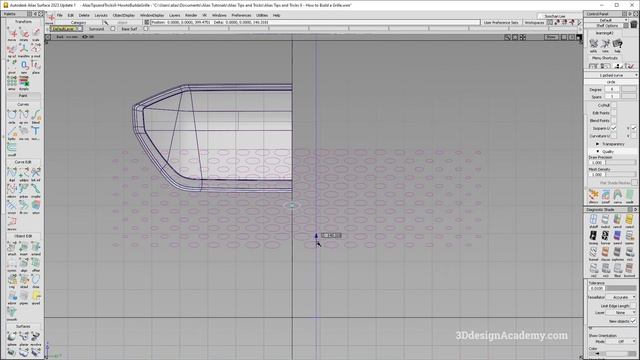Toggle the Edit Points checkbox
Image resolution: width=640 pixels, height=360 pixels.
pyautogui.click(x=614, y=113)
